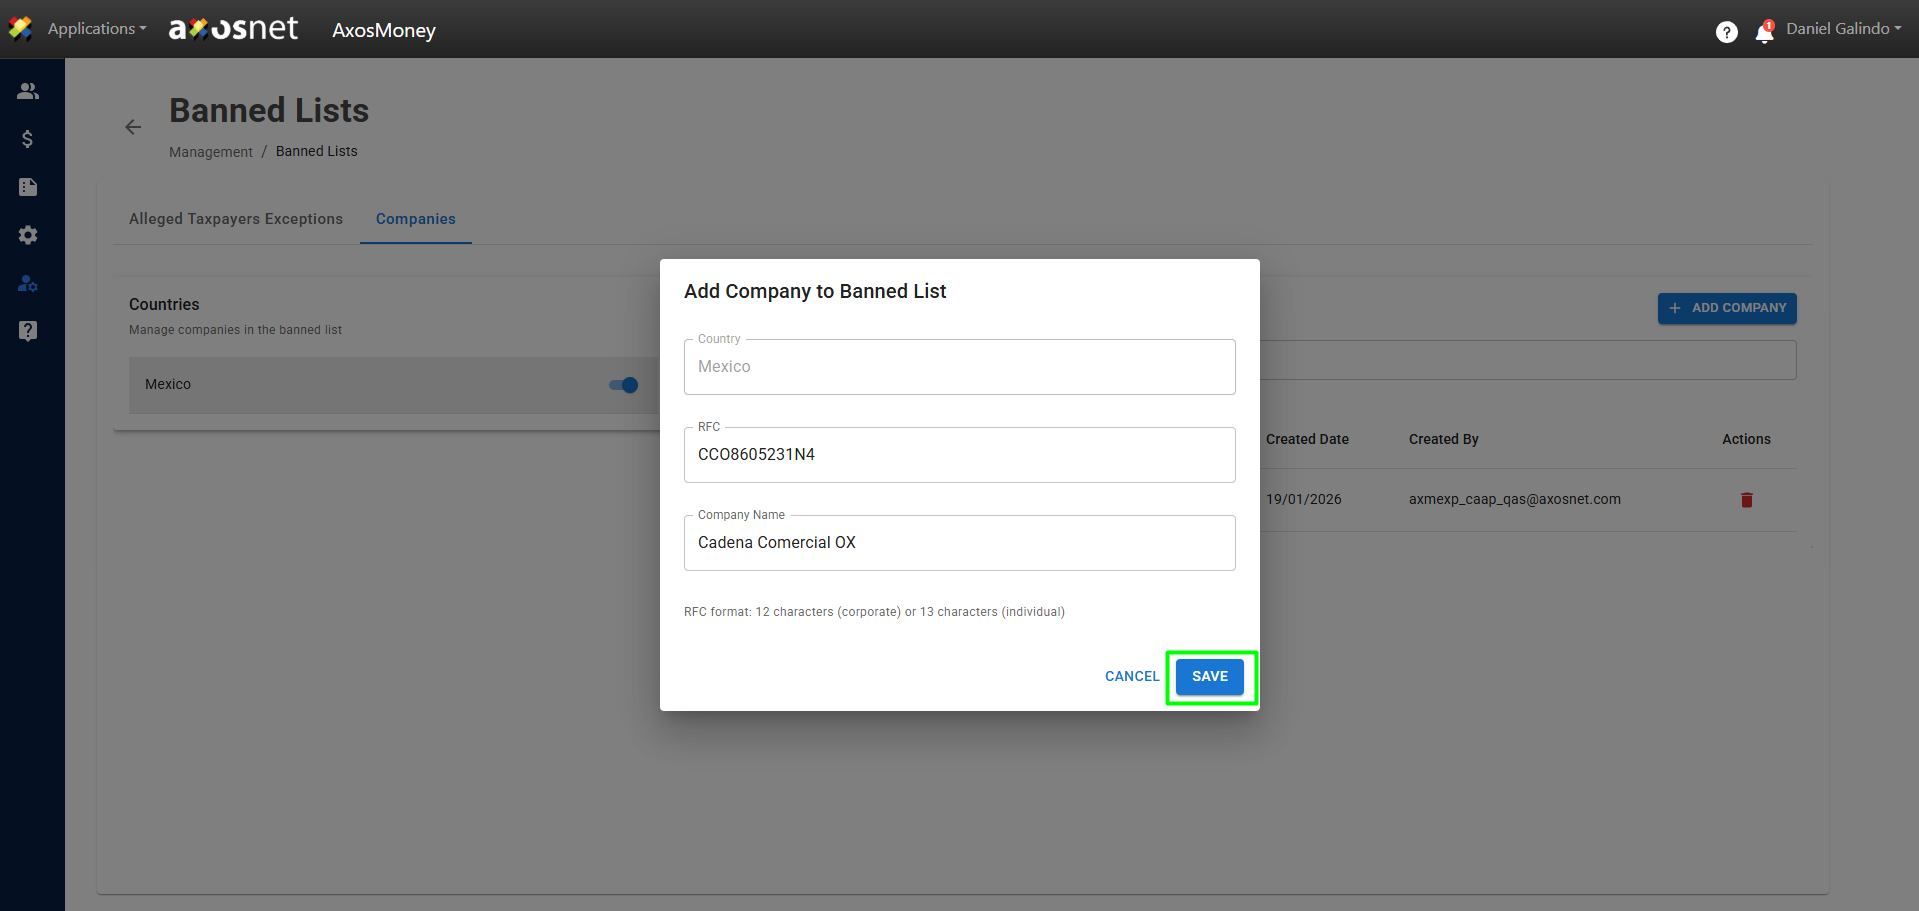Open the Daniel Galindo user menu
The height and width of the screenshot is (911, 1919).
[1843, 29]
